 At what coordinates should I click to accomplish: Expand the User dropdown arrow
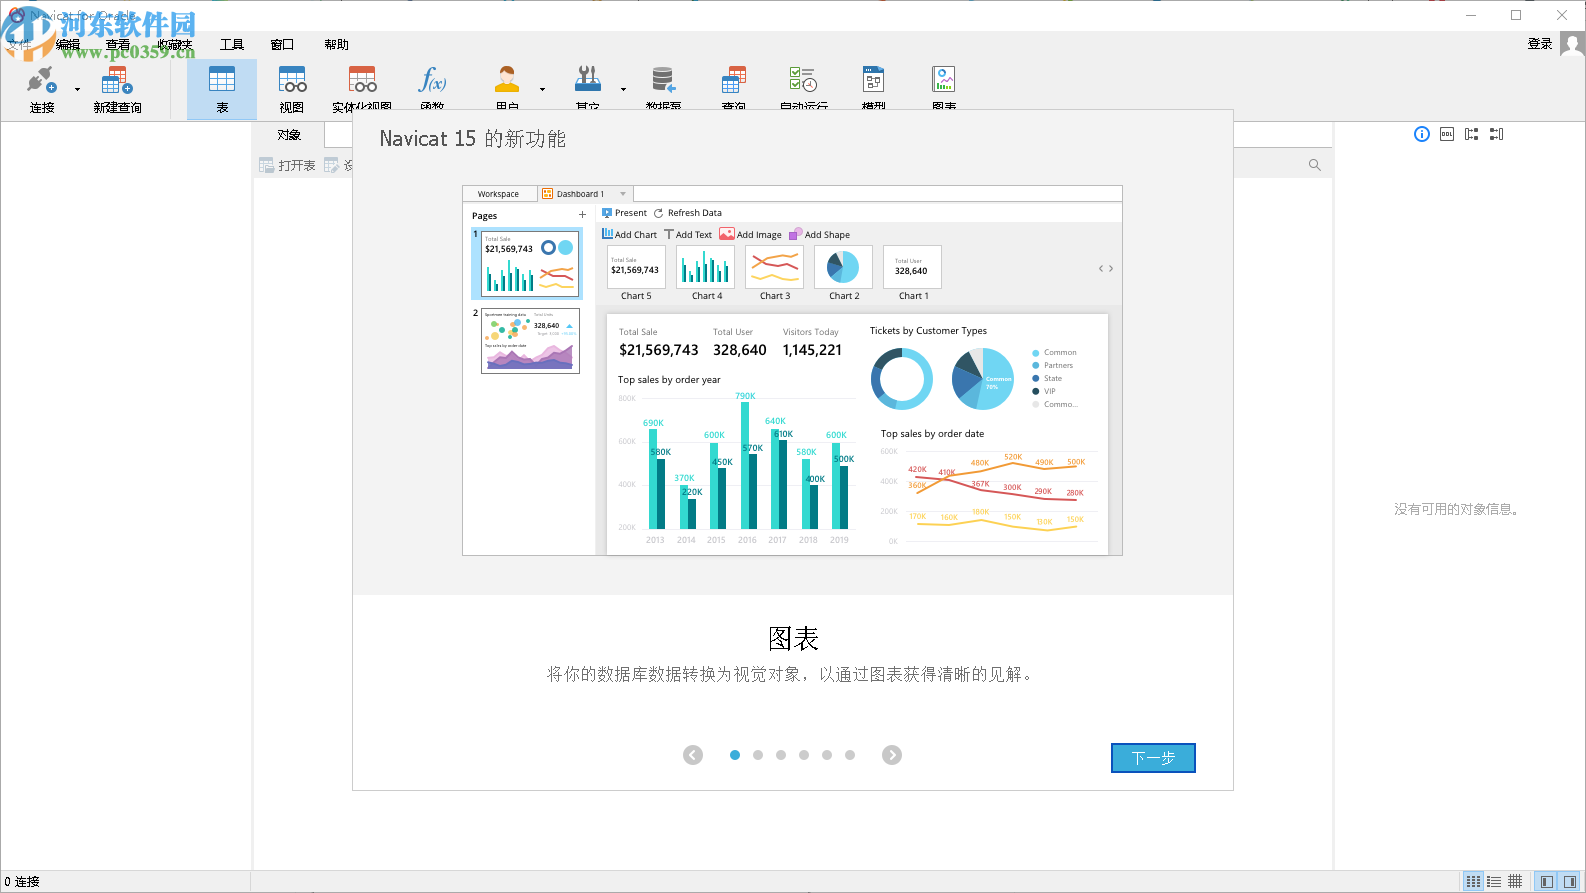click(543, 90)
